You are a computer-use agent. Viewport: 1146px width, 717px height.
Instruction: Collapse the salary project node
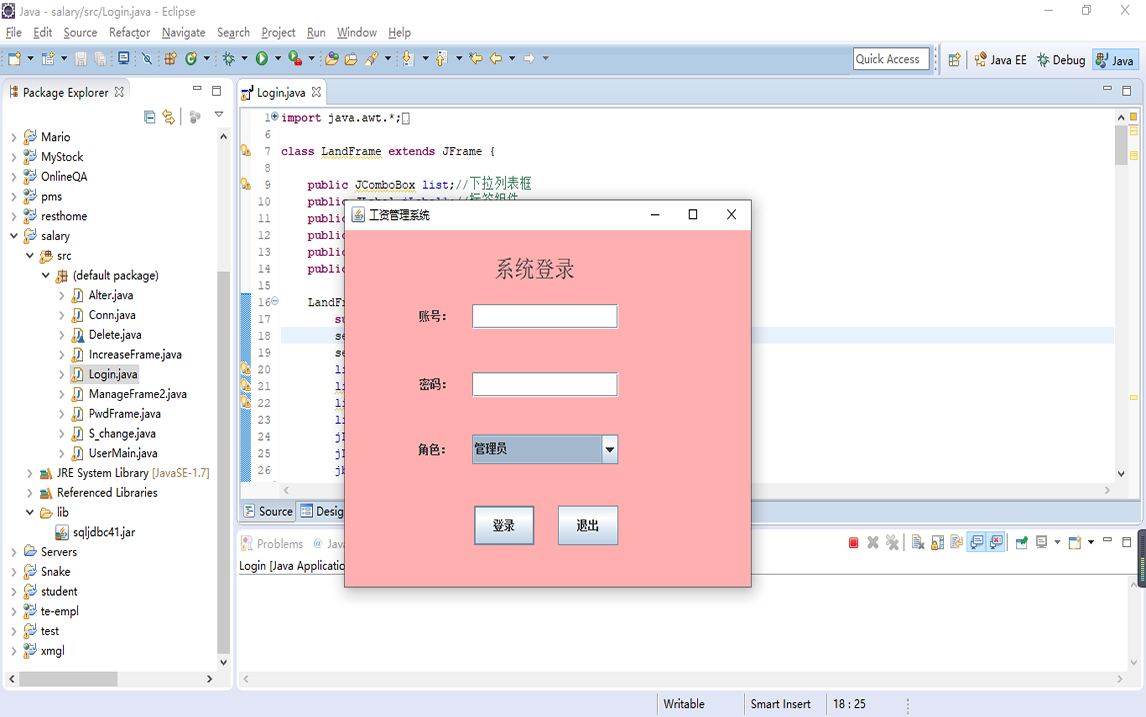tap(14, 236)
